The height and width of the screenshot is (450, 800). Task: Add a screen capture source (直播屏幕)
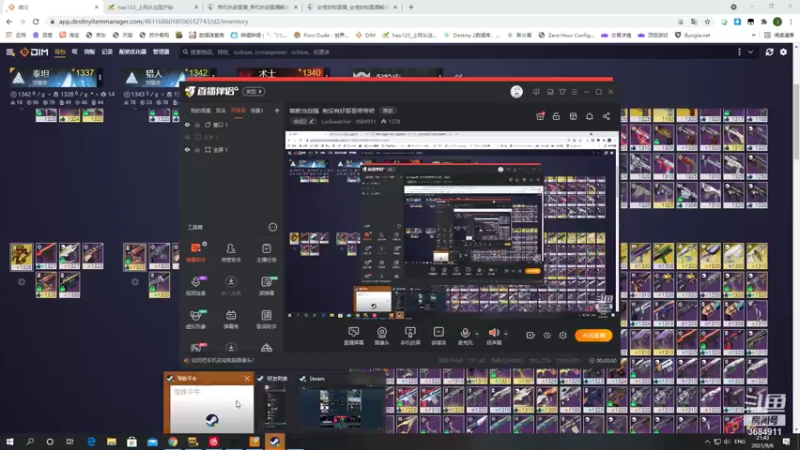pos(354,336)
